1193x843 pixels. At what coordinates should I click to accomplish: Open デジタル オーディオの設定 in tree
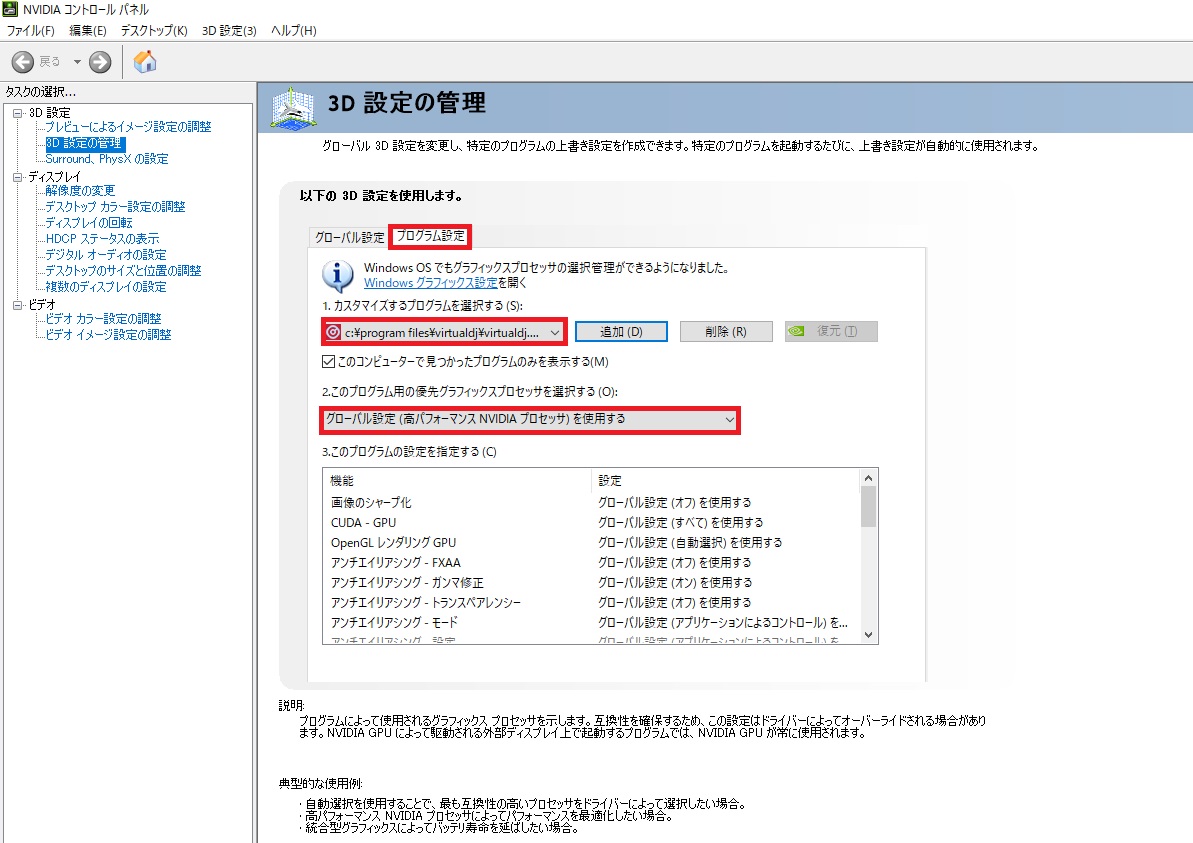coord(105,255)
